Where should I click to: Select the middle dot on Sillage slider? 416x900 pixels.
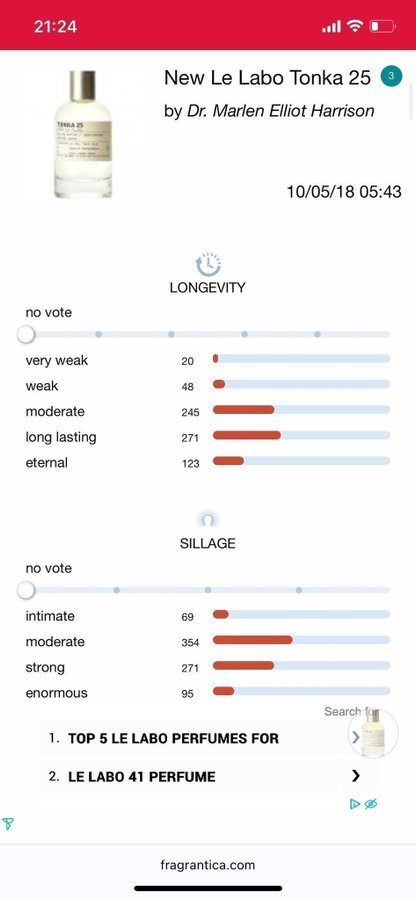coord(208,589)
